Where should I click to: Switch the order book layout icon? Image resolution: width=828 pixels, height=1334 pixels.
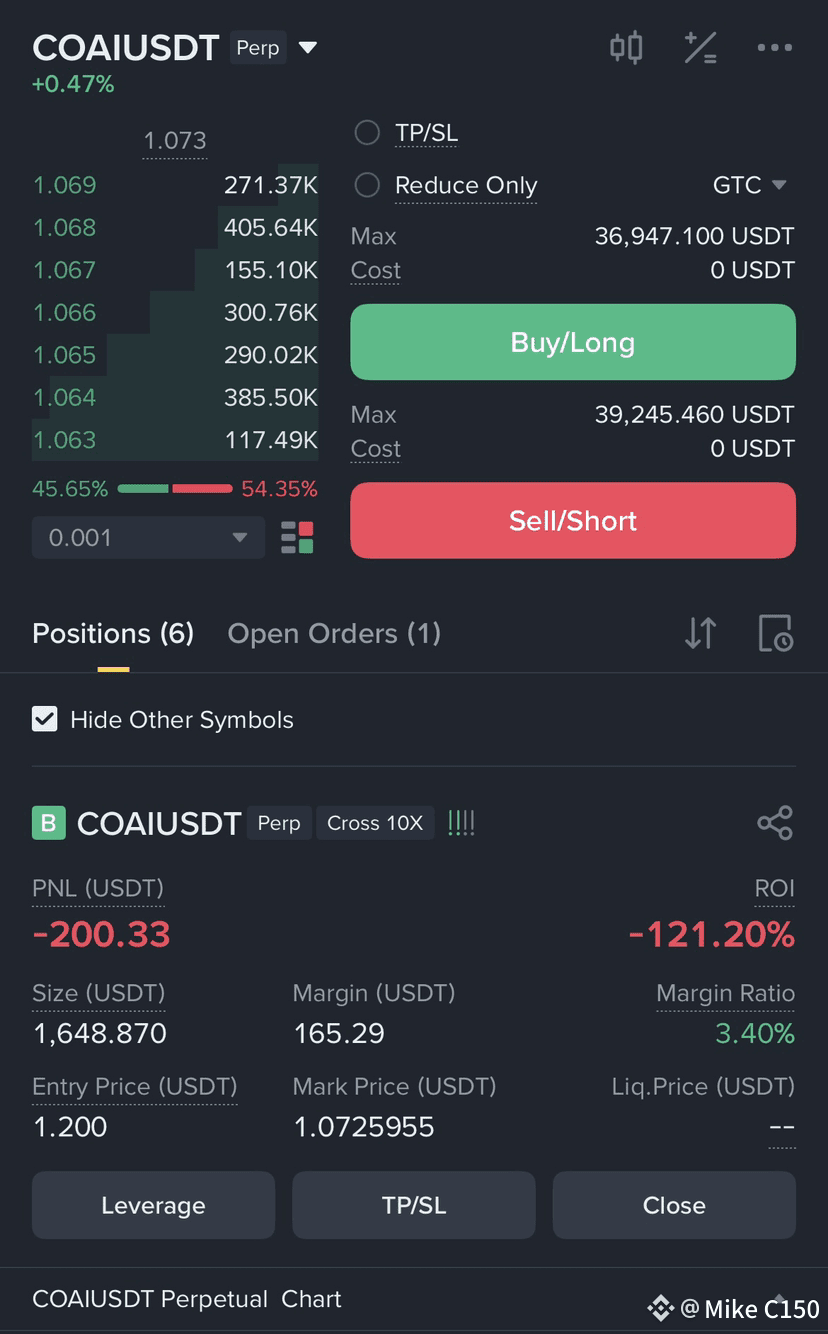pos(297,537)
